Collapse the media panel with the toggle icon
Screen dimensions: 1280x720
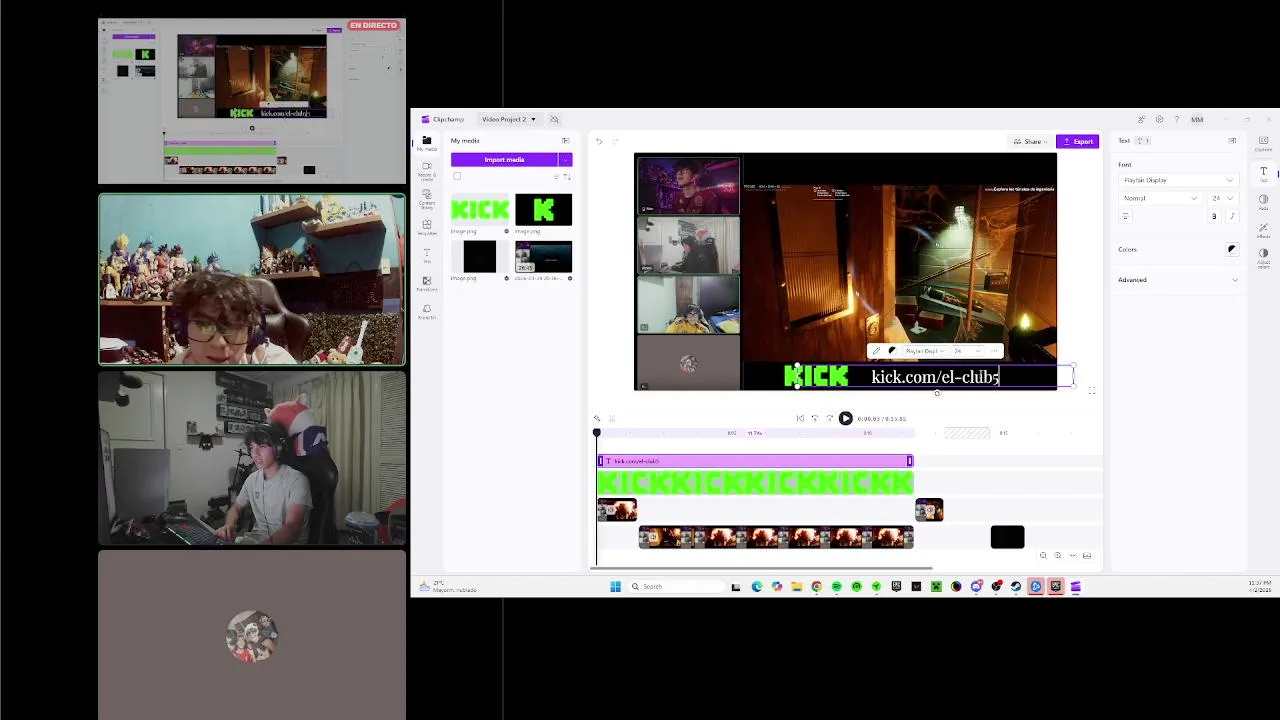pos(565,141)
